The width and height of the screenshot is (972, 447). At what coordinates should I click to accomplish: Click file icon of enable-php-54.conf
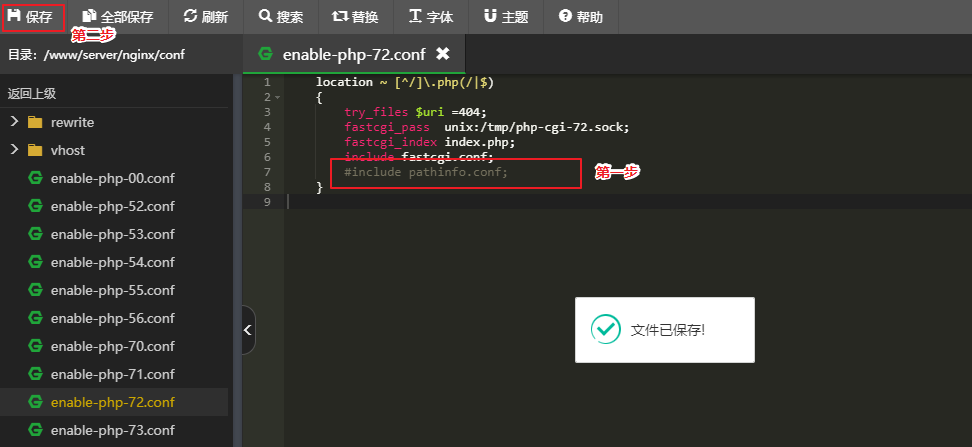35,262
